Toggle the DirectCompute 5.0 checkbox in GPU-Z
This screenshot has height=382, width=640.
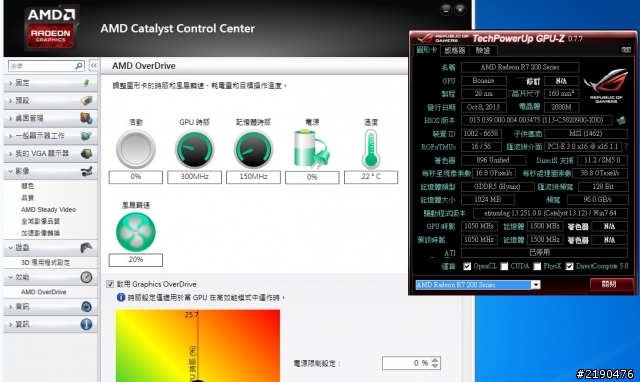pyautogui.click(x=569, y=266)
